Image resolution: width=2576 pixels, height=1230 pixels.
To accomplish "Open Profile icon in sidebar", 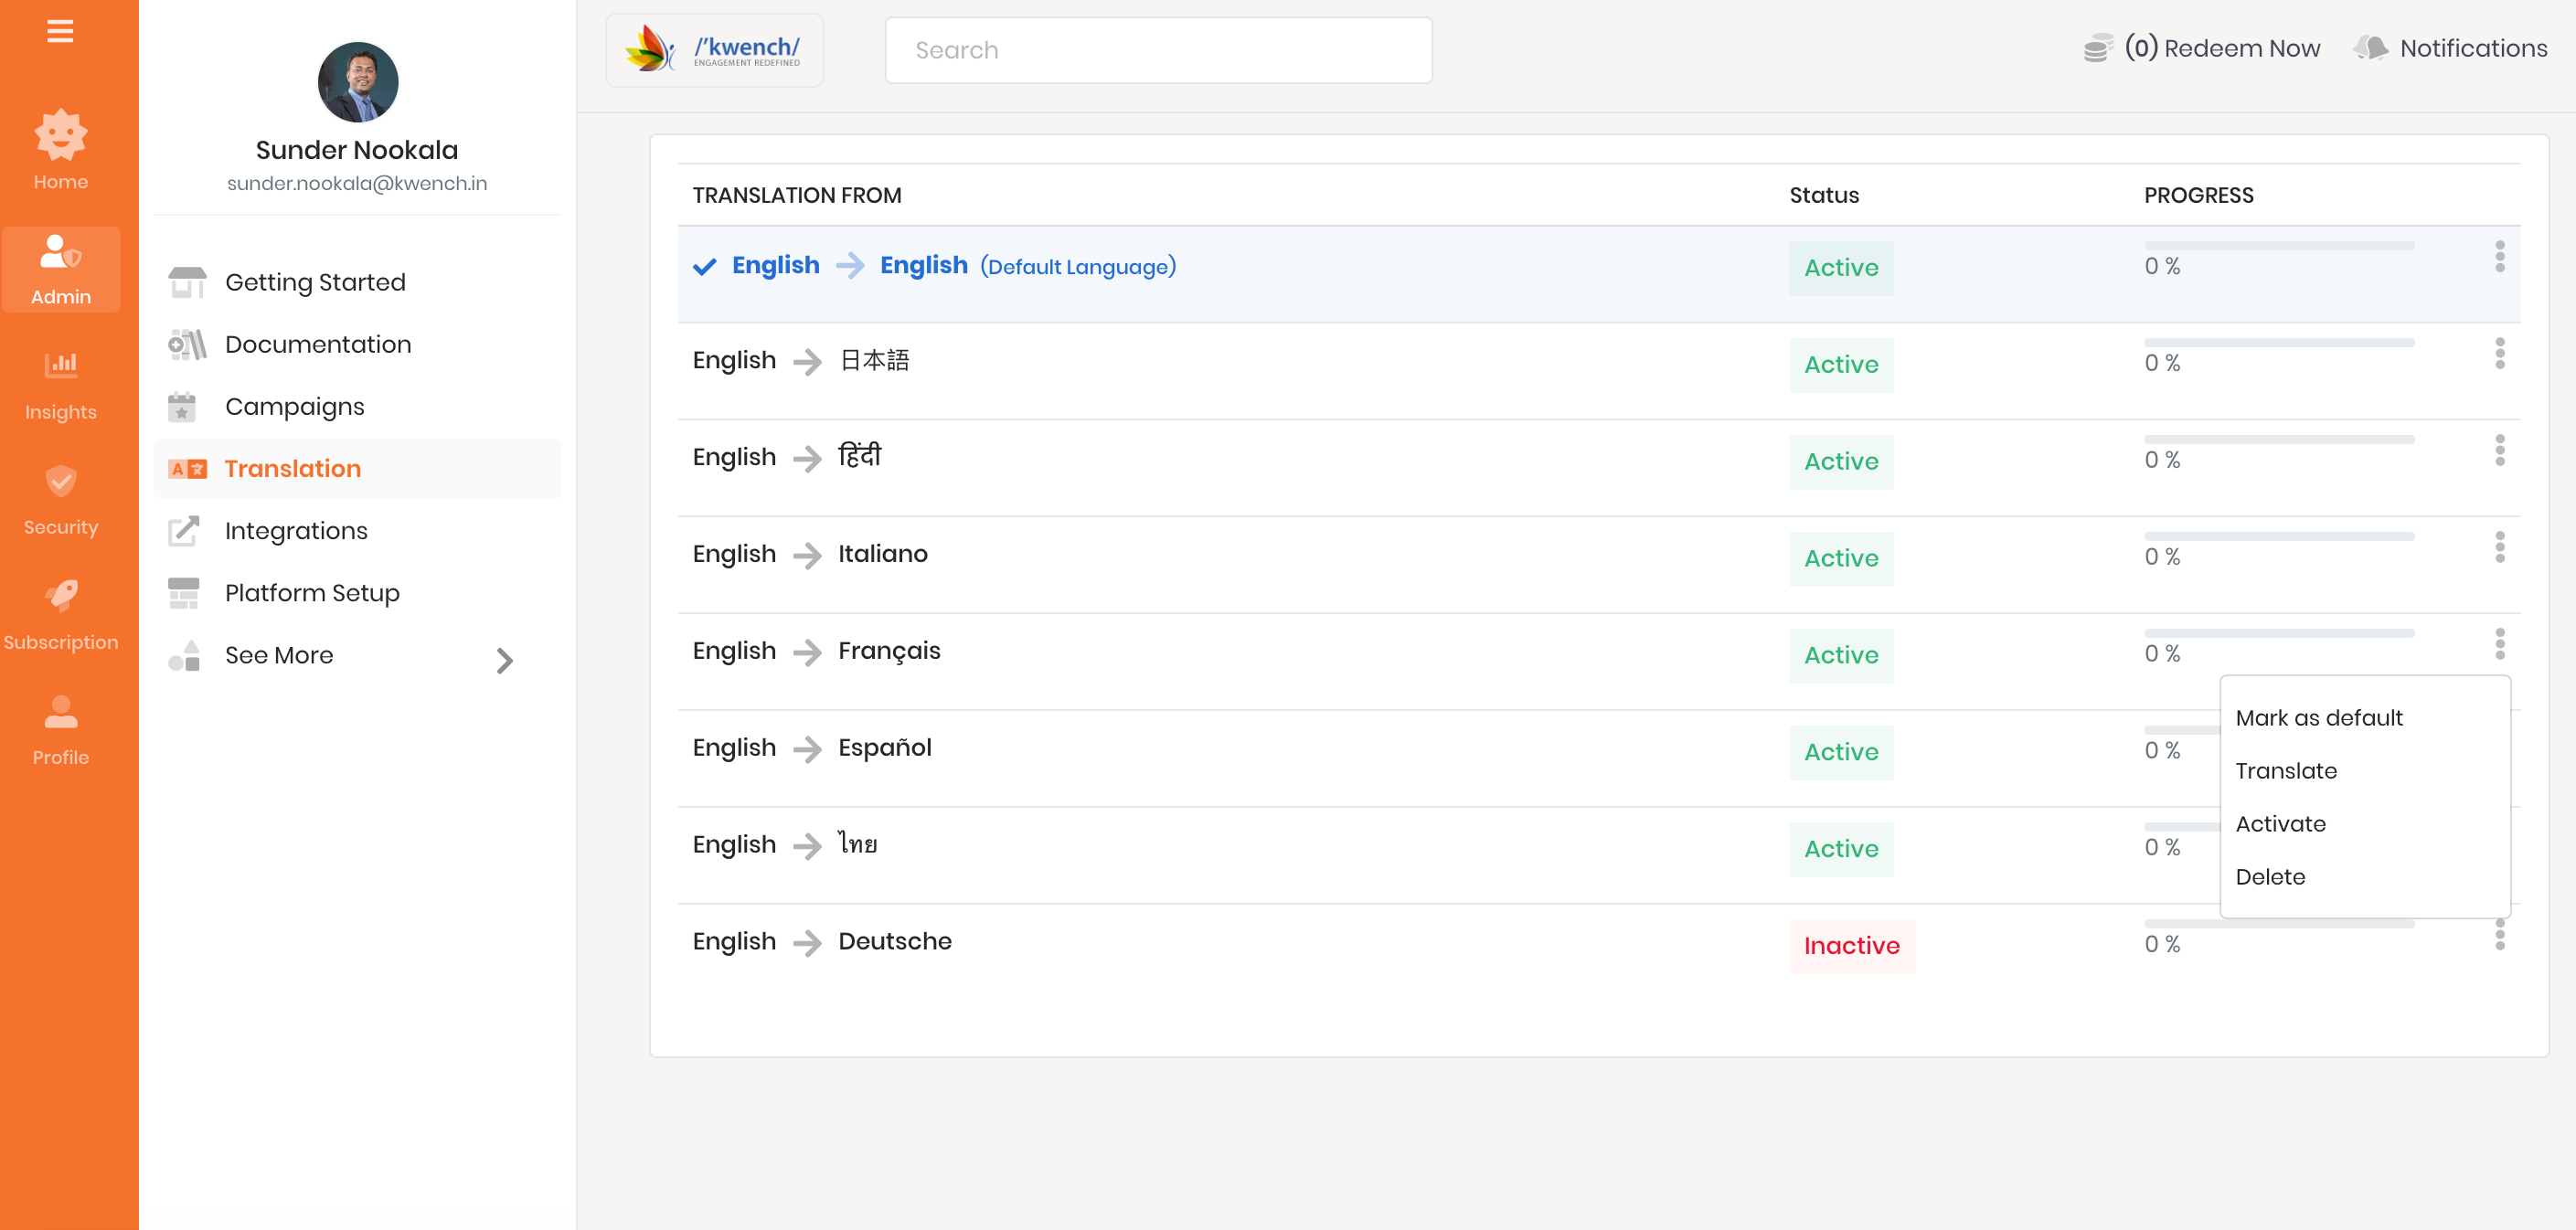I will click(x=60, y=712).
